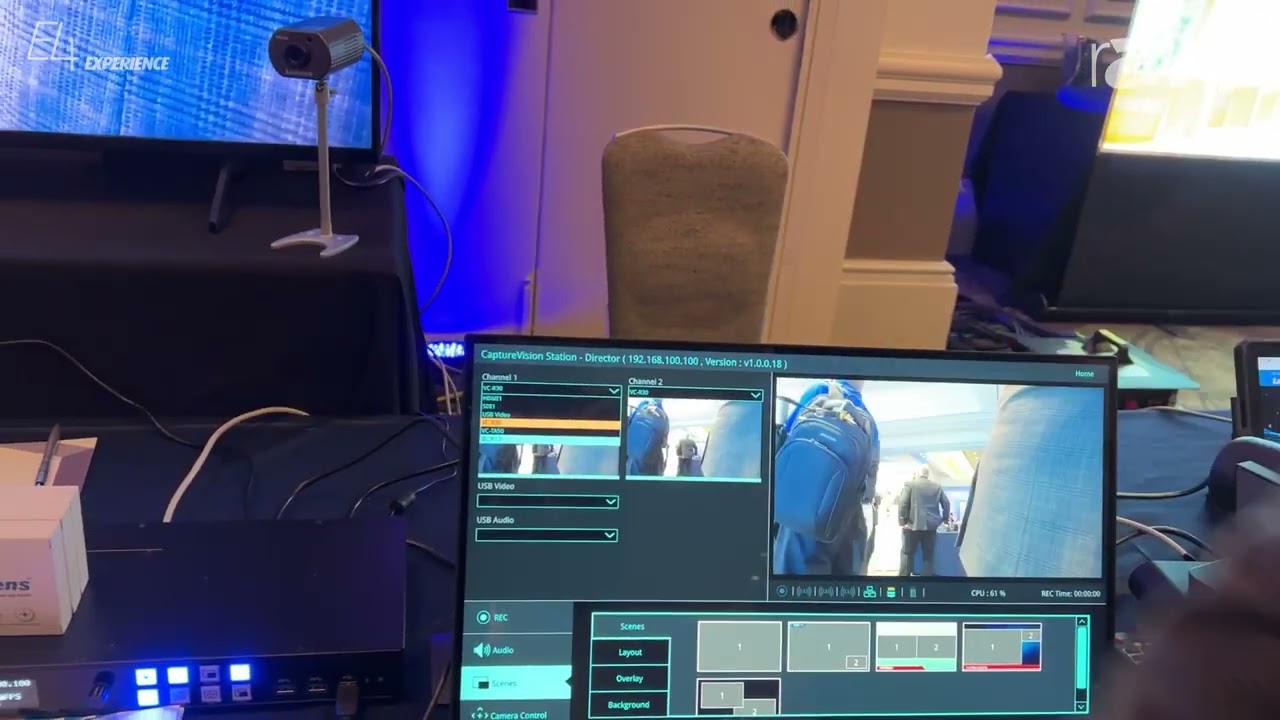Click the record circle icon under the preview
The width and height of the screenshot is (1280, 720).
782,591
